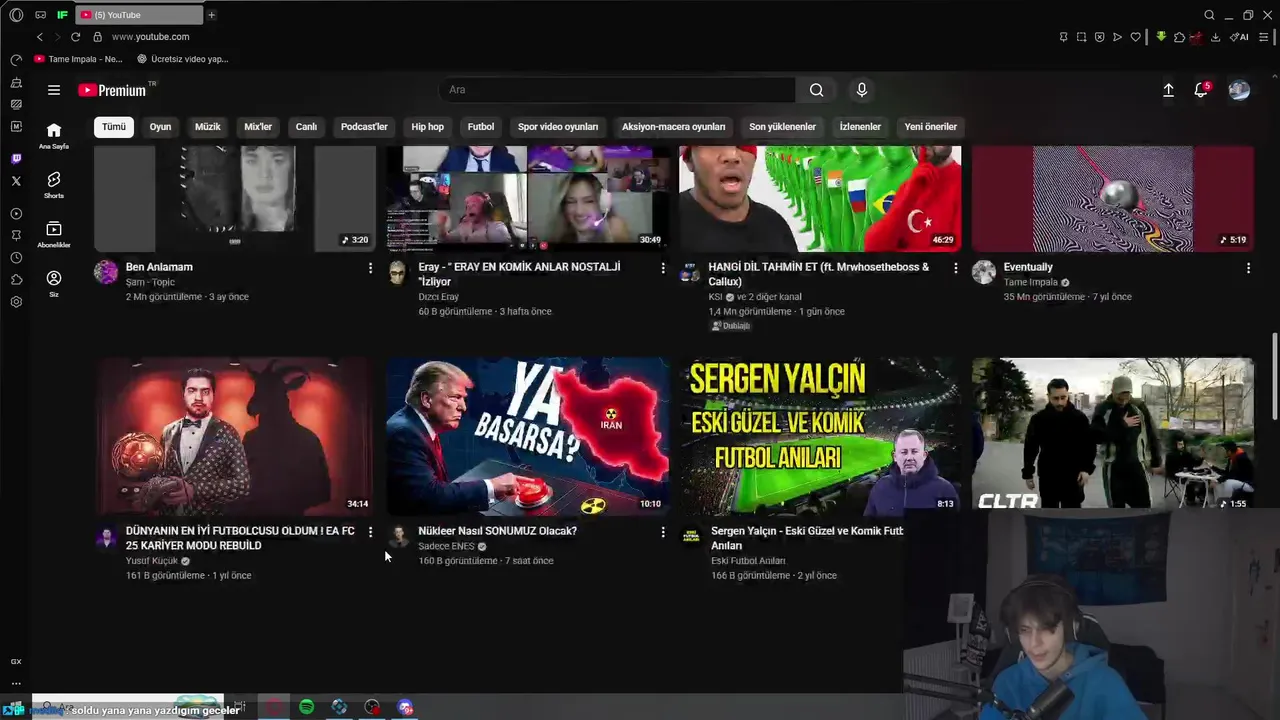Open Twitch in the Opera GX sidebar
The image size is (1280, 720).
16,159
